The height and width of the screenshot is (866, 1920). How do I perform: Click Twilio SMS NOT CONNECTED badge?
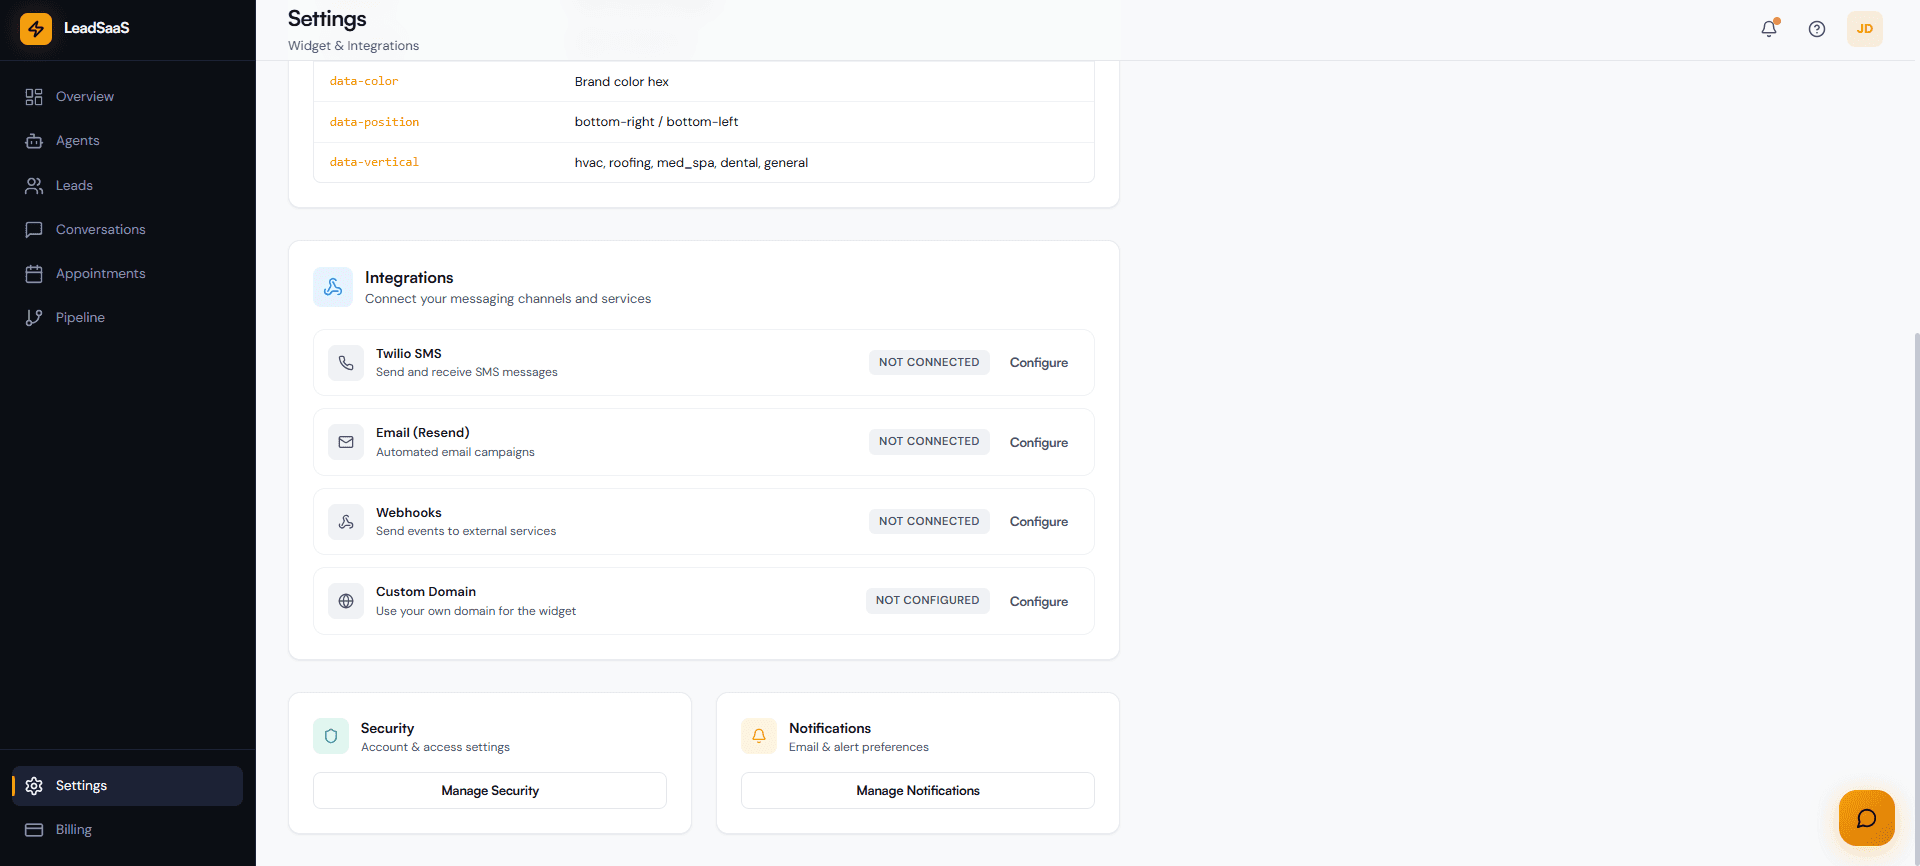(x=929, y=362)
